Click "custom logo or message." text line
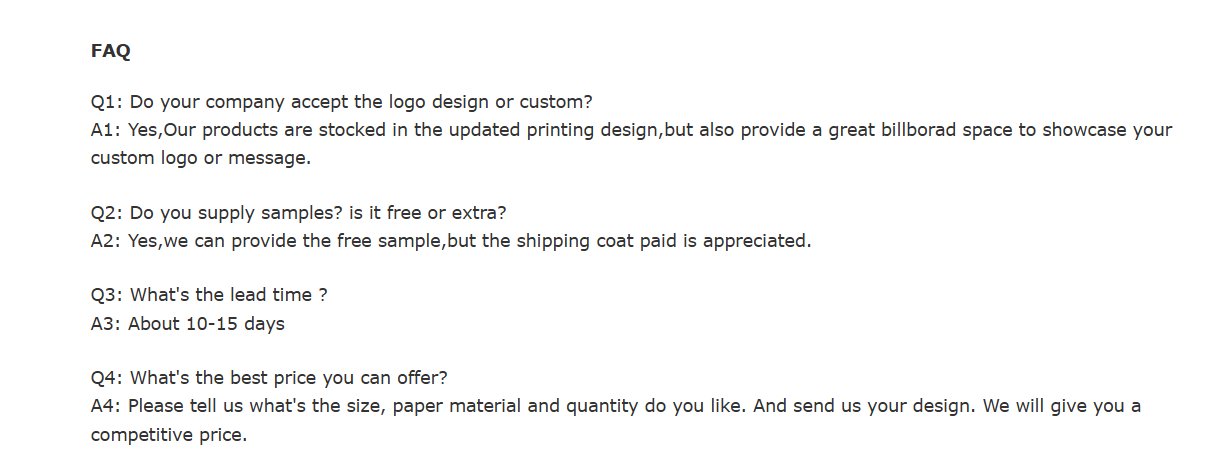Screen dimensions: 1224x471 (x=201, y=158)
